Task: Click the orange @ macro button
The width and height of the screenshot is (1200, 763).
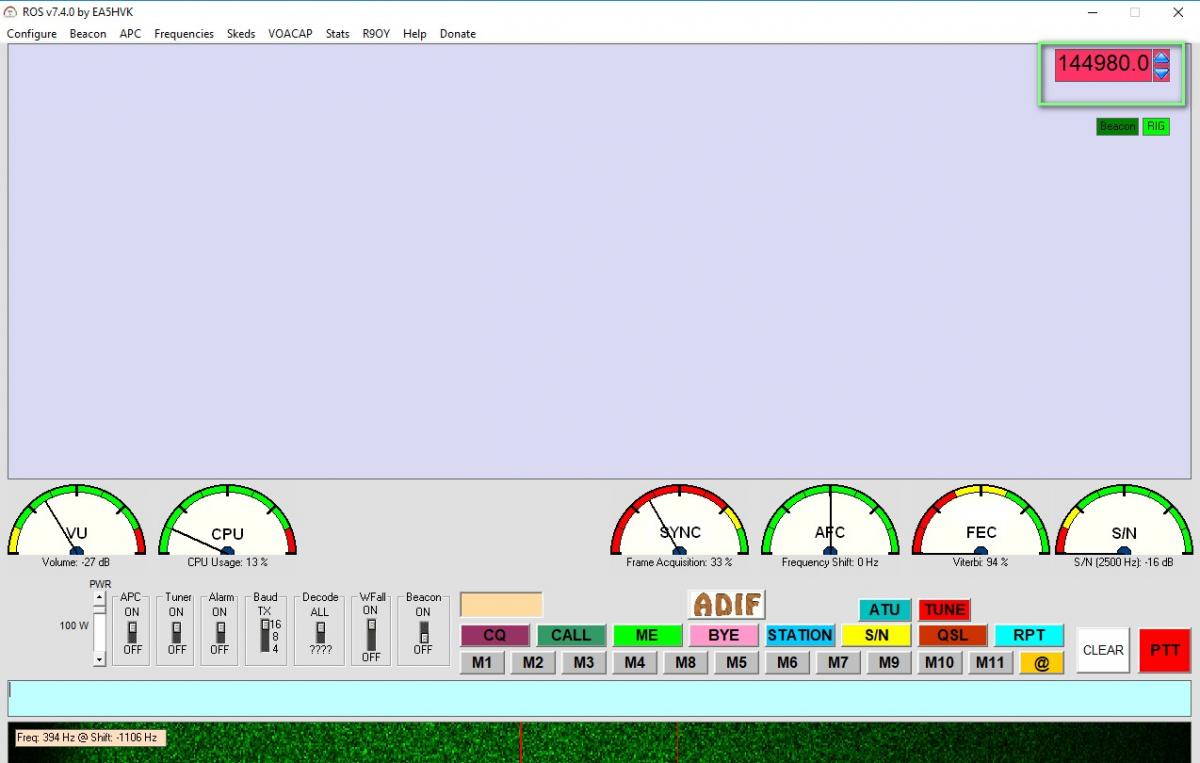Action: [1041, 663]
